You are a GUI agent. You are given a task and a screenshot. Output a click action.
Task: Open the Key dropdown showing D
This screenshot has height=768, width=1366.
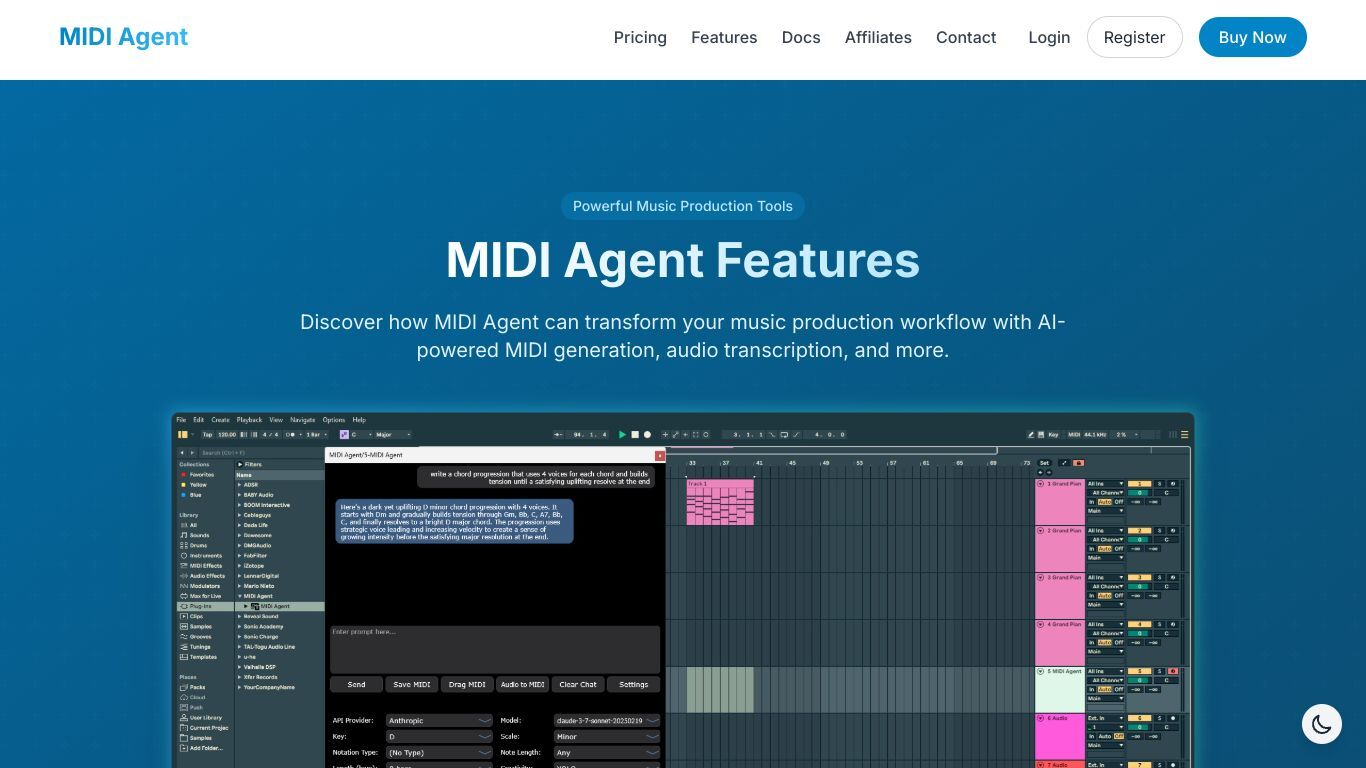point(439,736)
